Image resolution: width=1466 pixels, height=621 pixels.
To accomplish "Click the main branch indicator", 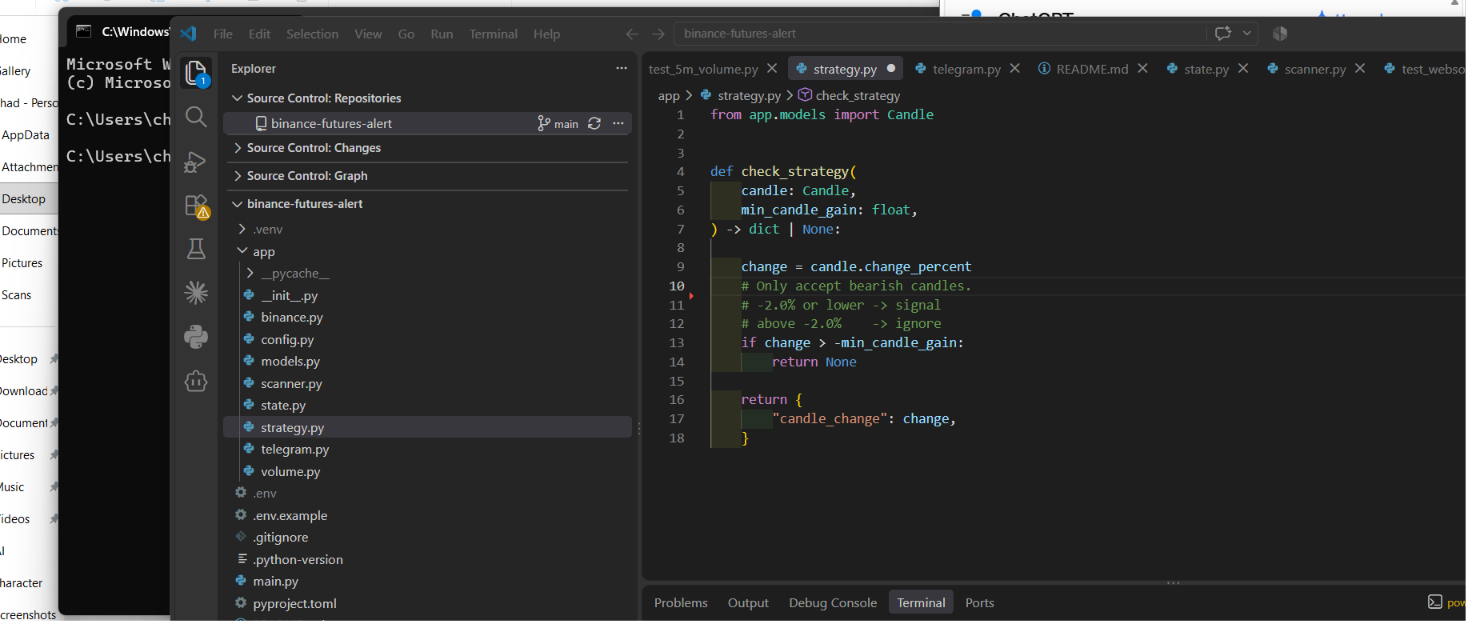I will click(x=558, y=124).
